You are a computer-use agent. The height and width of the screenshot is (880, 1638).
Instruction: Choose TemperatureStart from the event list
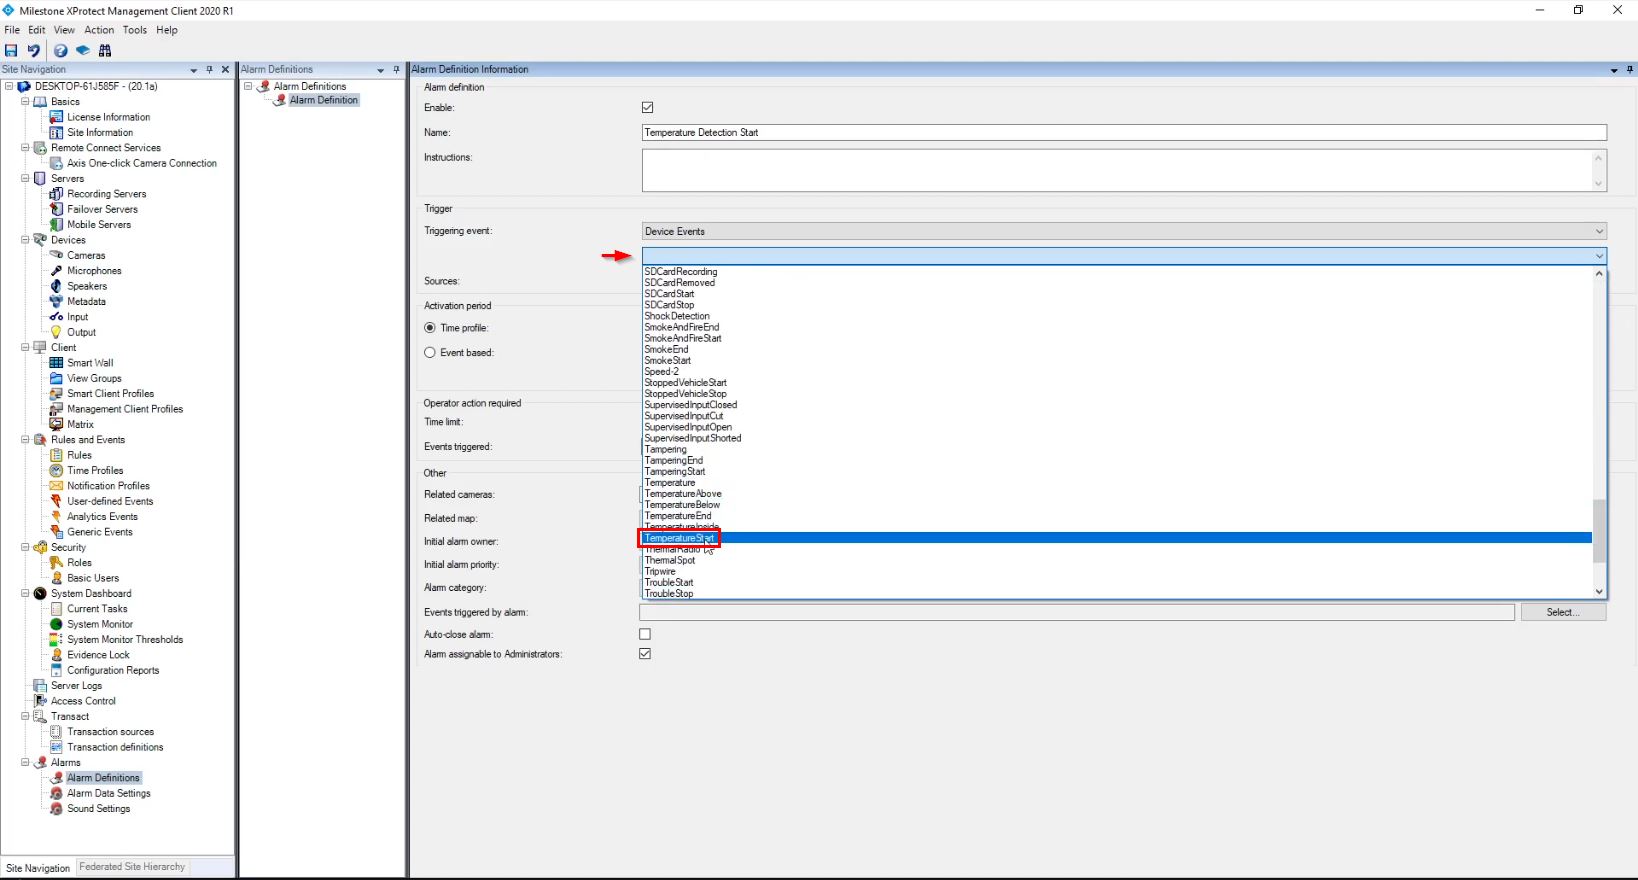click(679, 538)
